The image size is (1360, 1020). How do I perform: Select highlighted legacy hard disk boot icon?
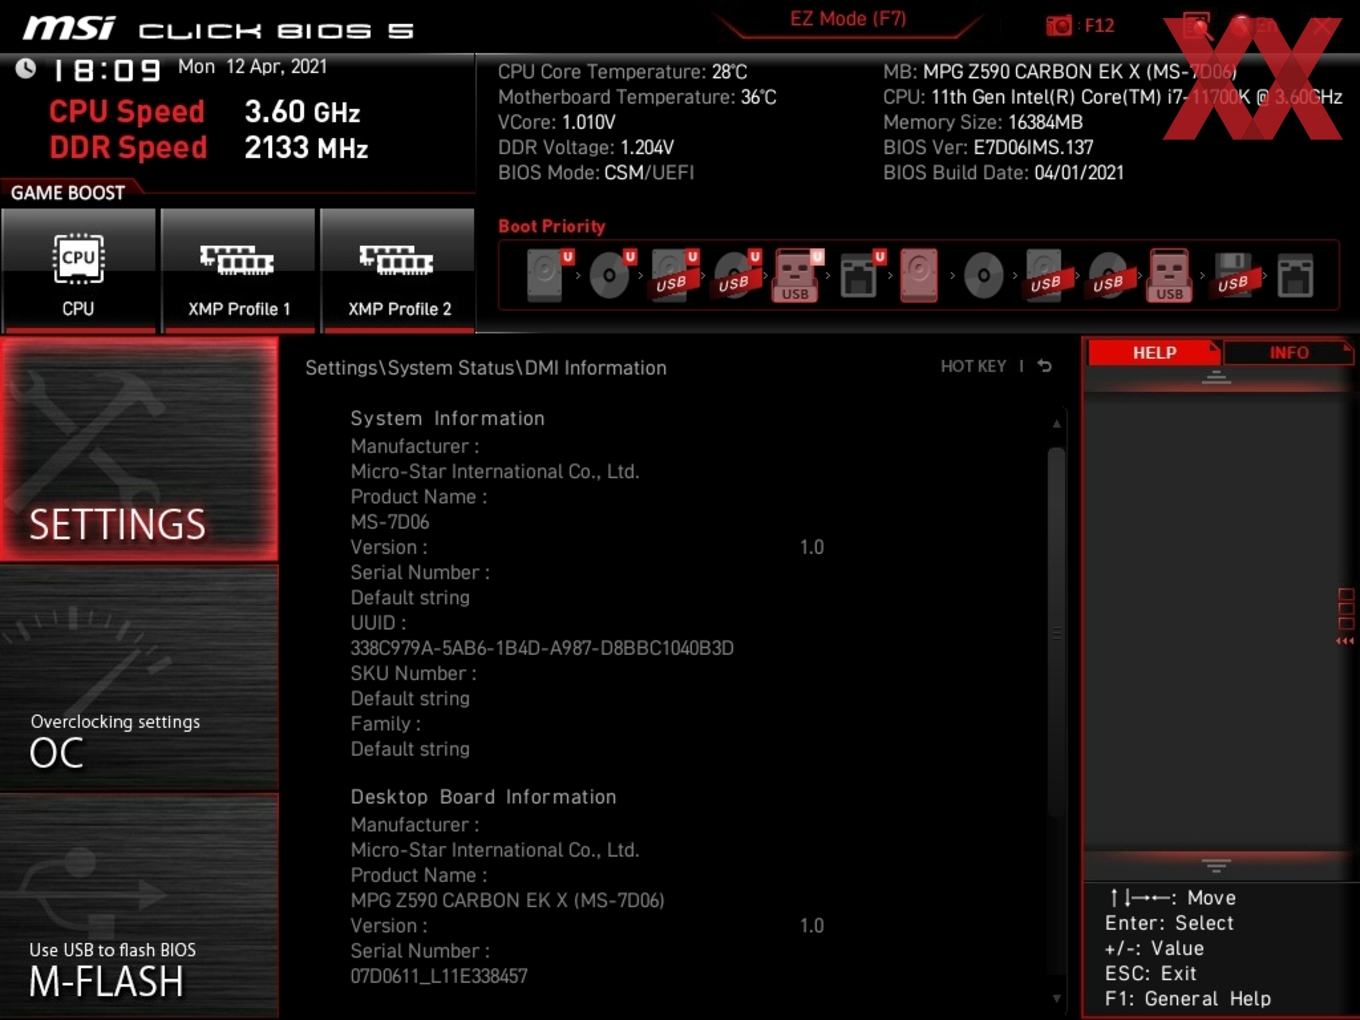tap(919, 275)
